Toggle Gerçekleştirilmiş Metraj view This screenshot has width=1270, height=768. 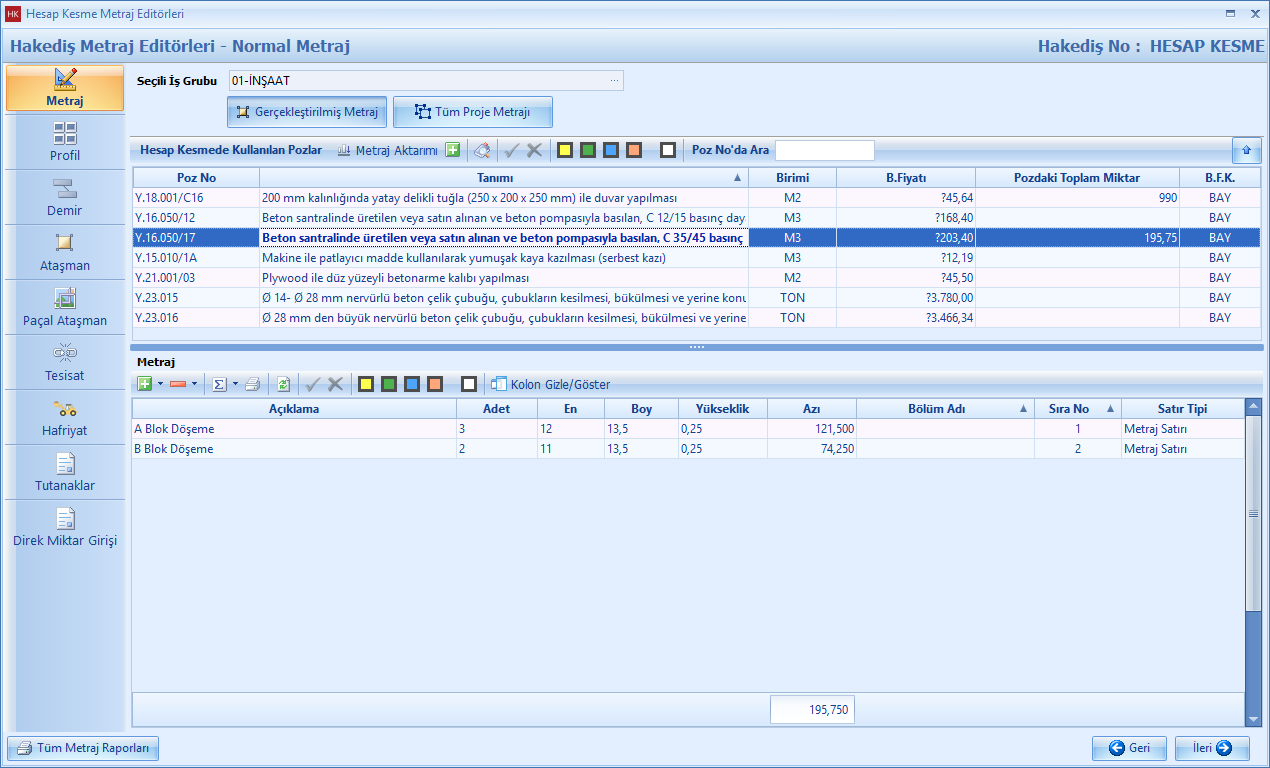point(307,112)
